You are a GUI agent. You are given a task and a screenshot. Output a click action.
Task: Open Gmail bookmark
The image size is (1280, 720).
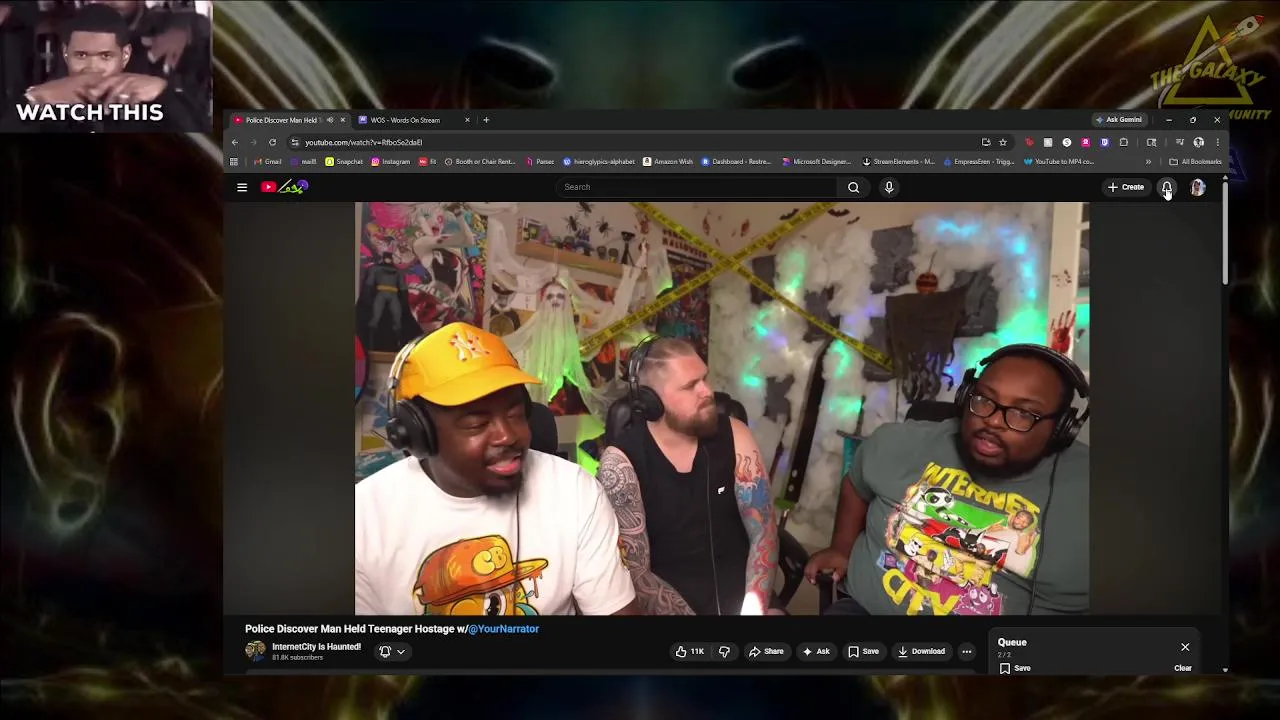[267, 161]
